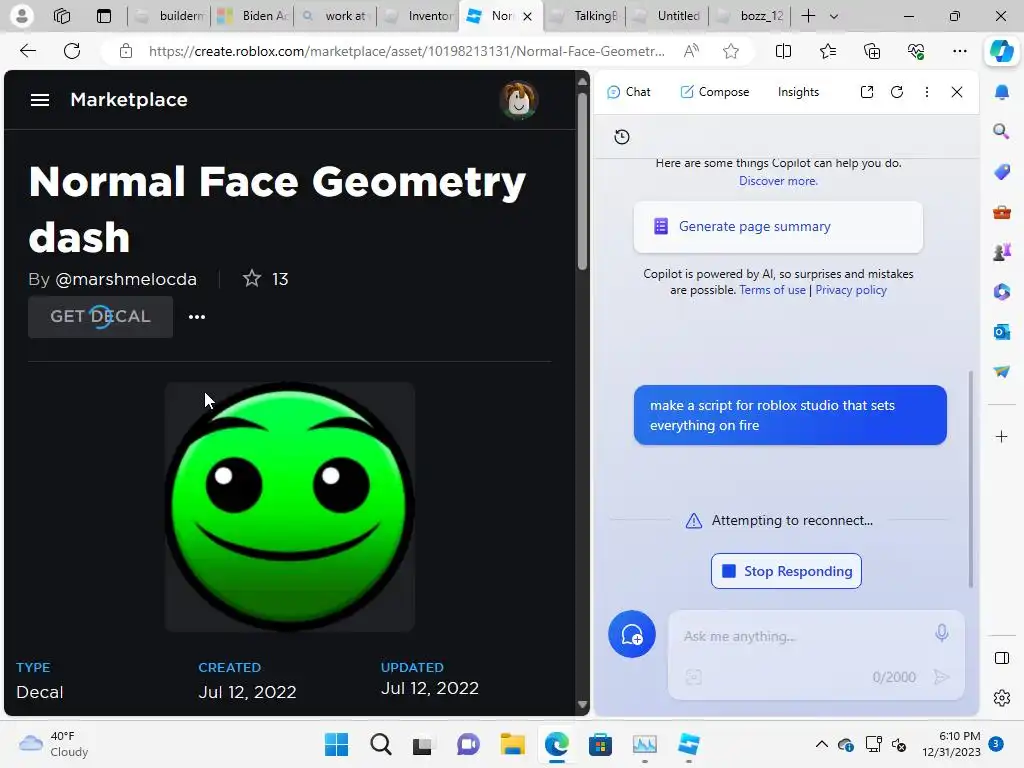Add an image with the screenshot icon

(x=694, y=677)
